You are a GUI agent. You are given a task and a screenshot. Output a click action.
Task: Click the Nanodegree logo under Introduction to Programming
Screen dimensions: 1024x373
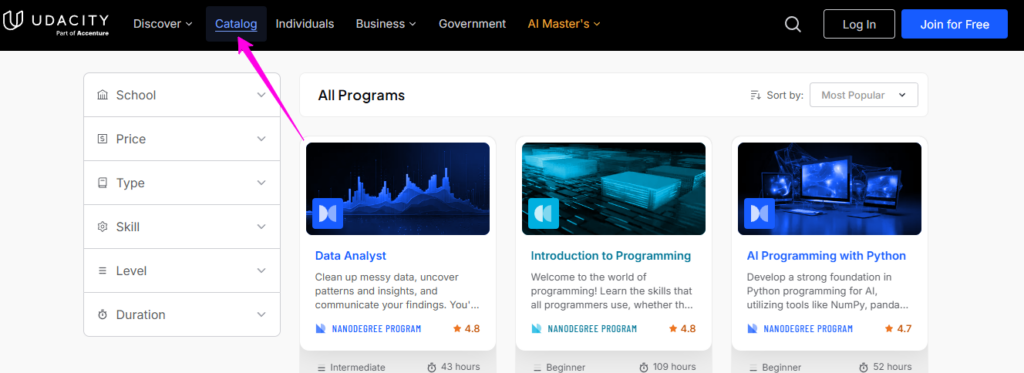[536, 329]
